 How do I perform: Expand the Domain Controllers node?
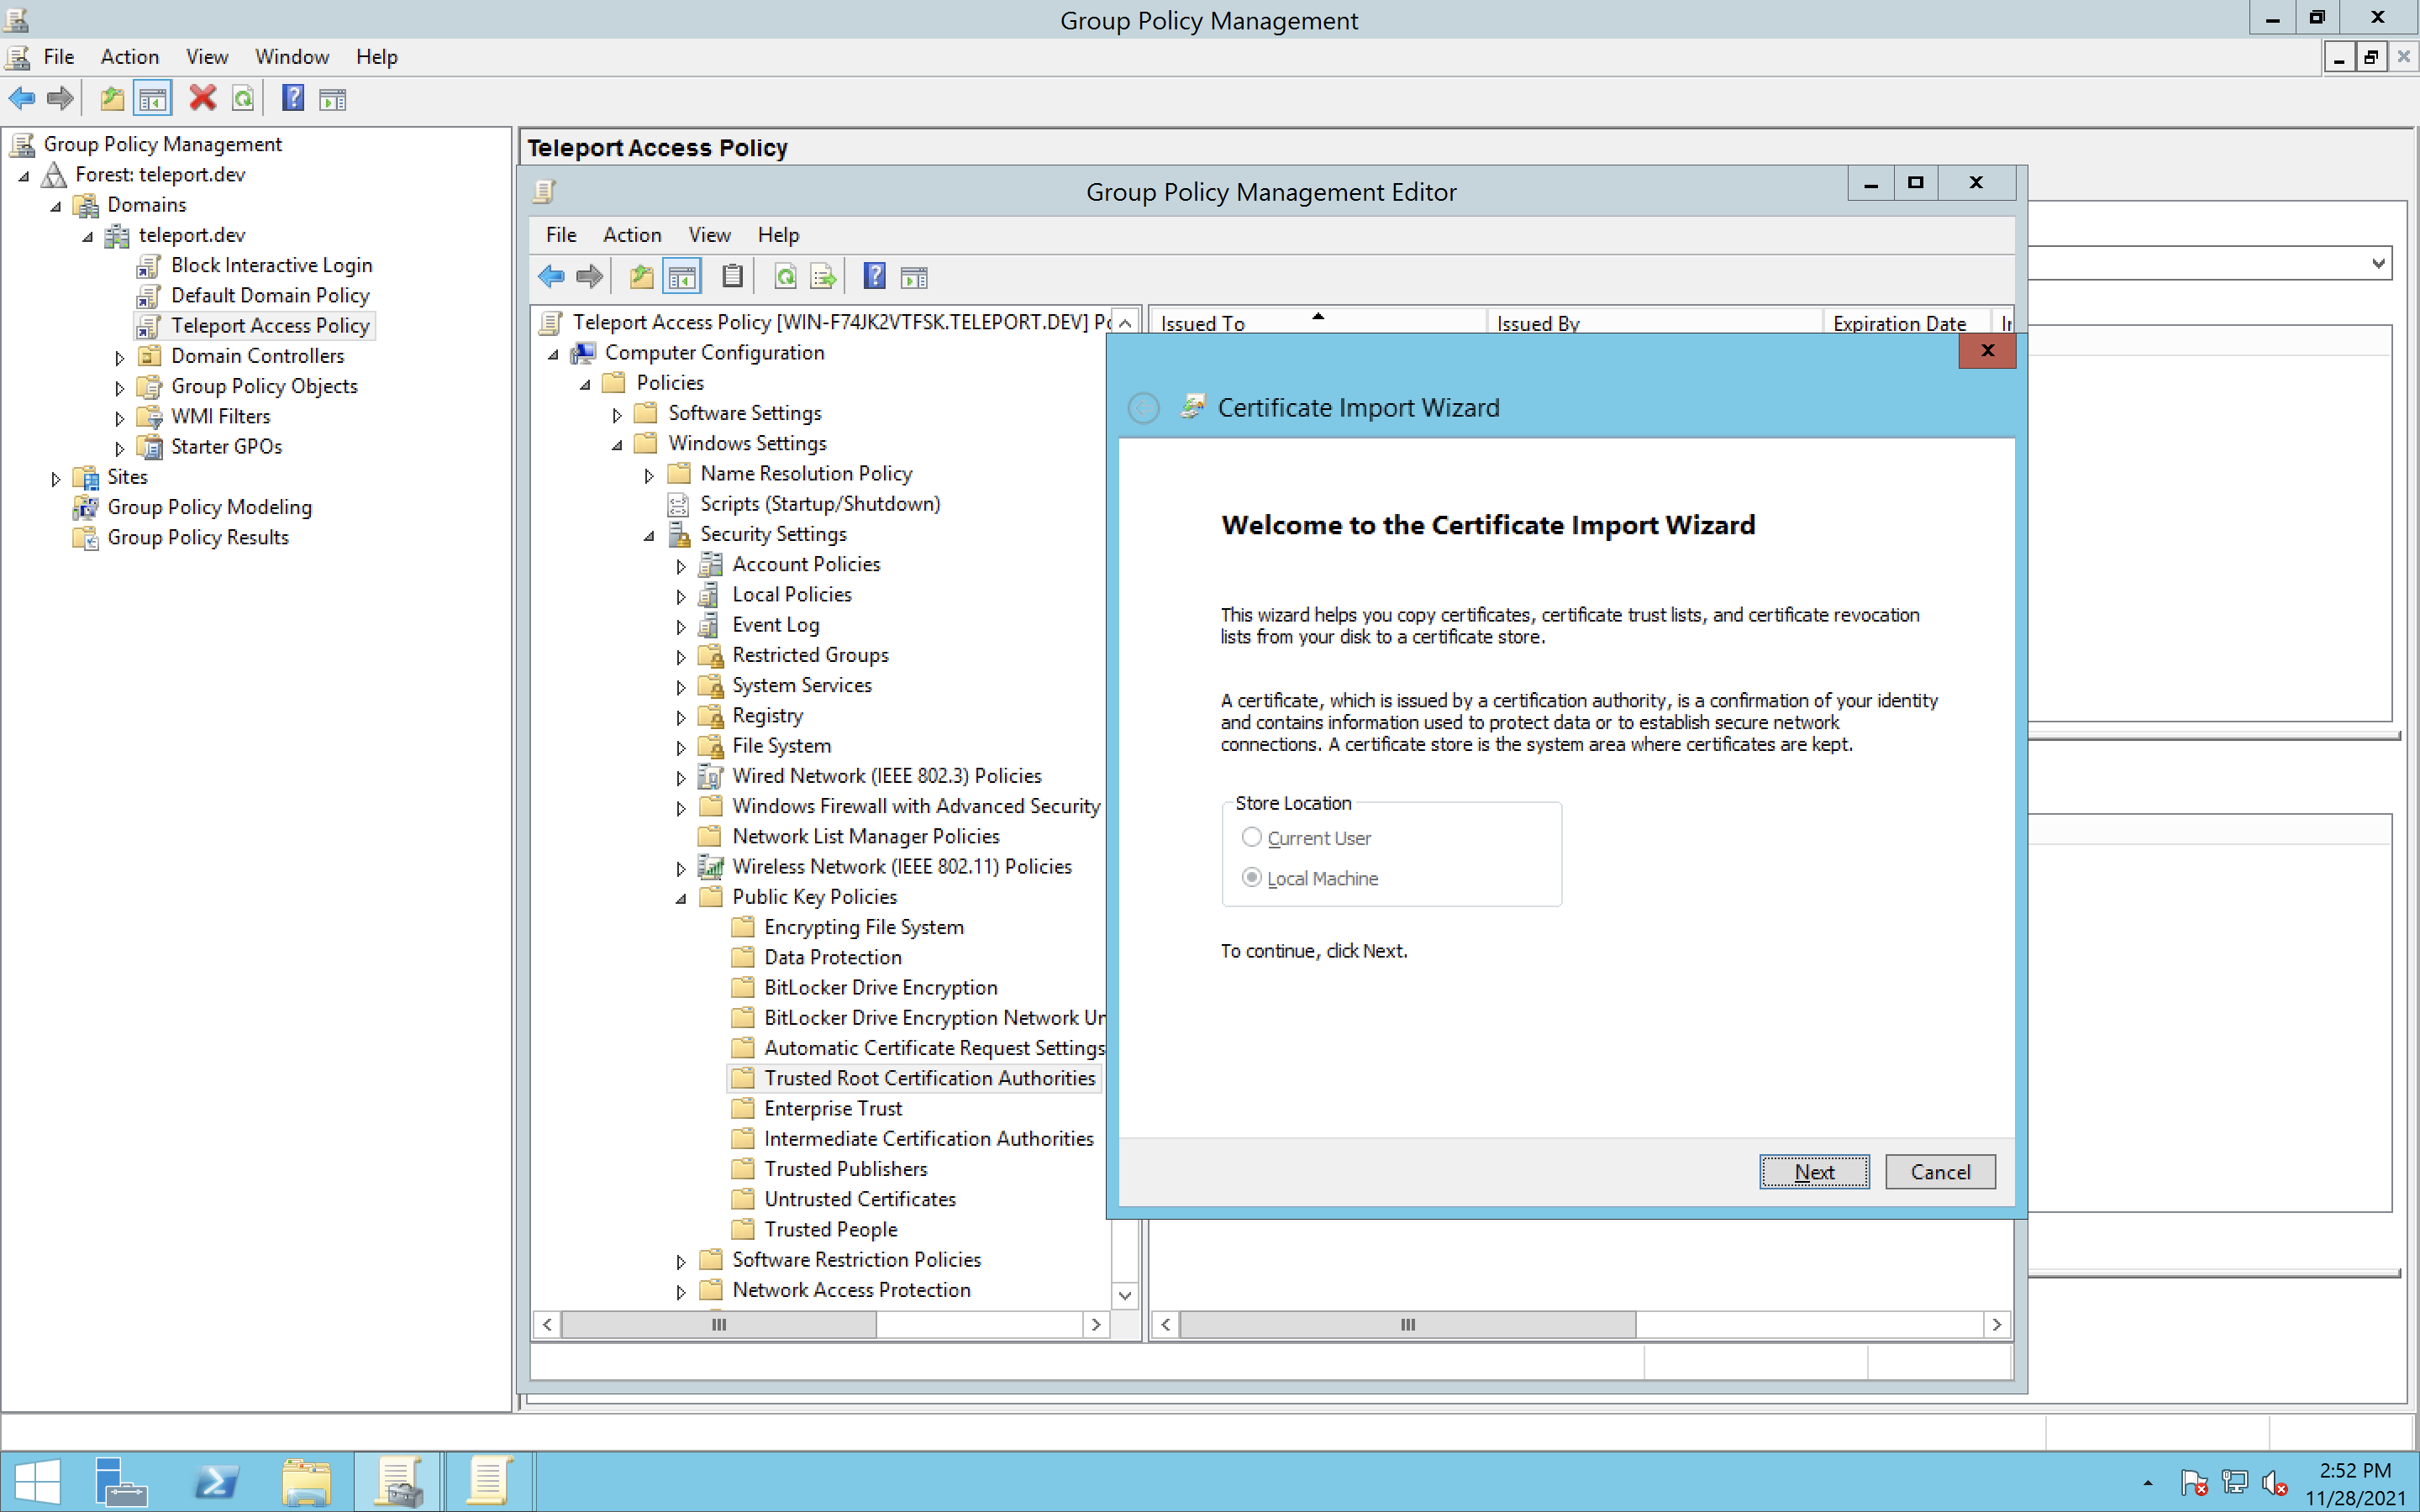120,357
